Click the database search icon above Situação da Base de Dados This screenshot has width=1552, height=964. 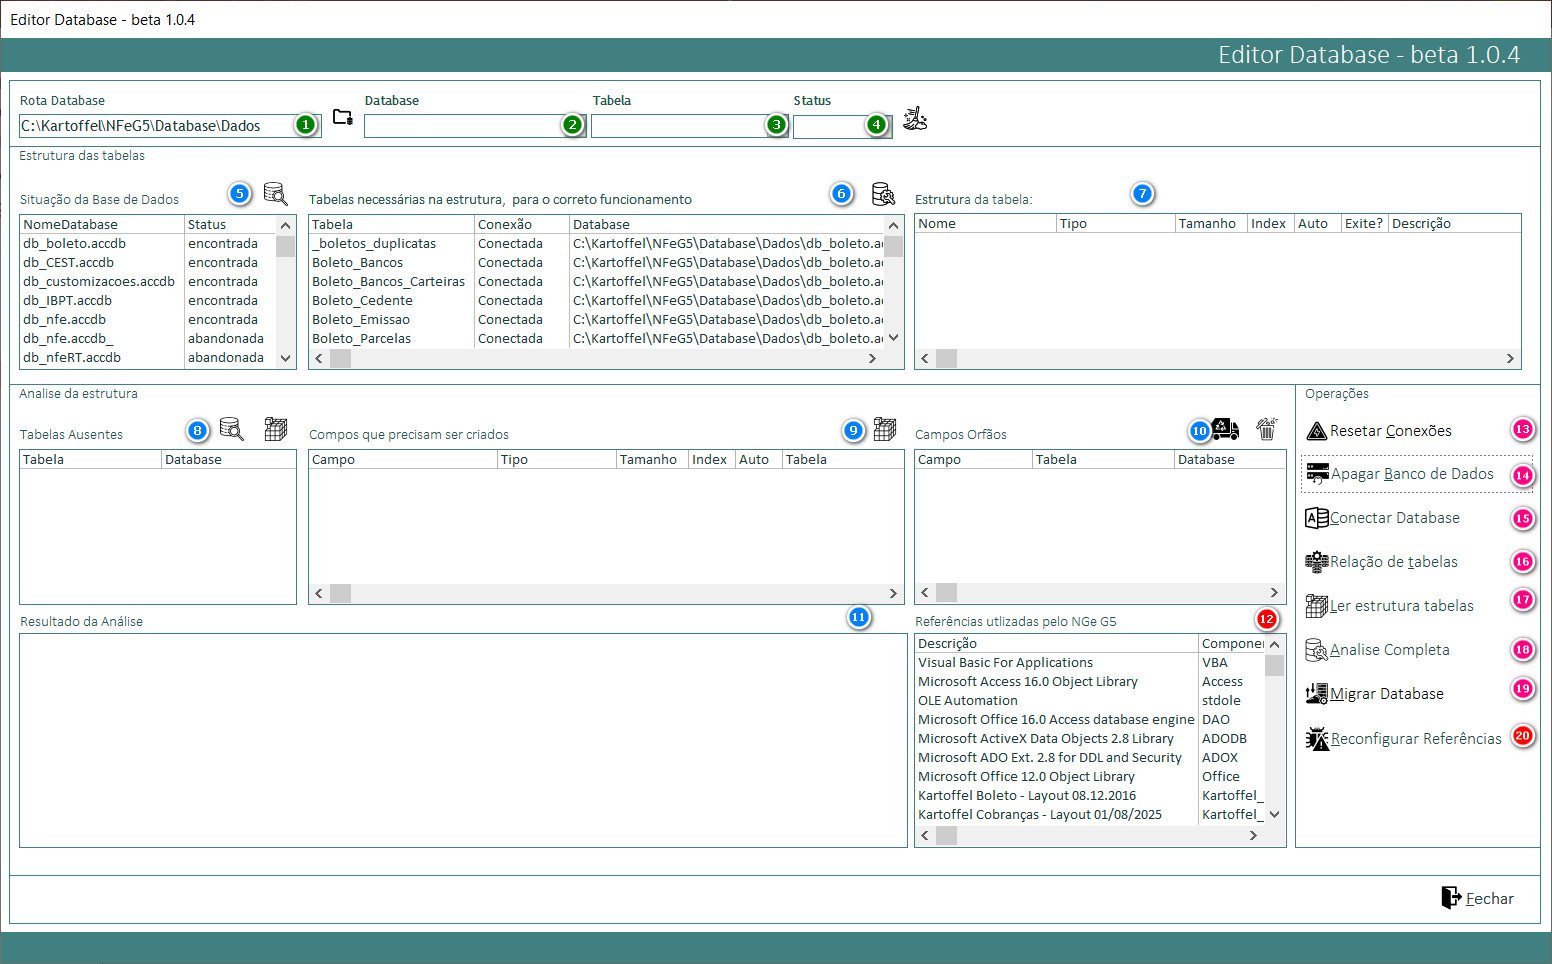(x=275, y=193)
